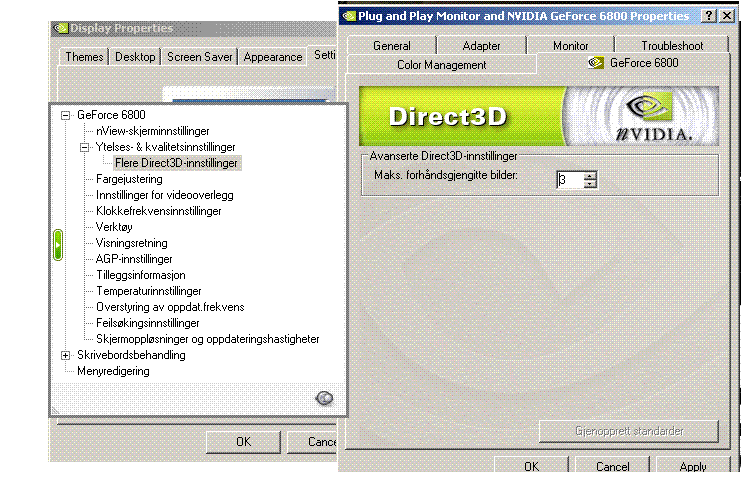The height and width of the screenshot is (480, 745).
Task: Open Screen Saver tab in Display Properties
Action: [200, 57]
